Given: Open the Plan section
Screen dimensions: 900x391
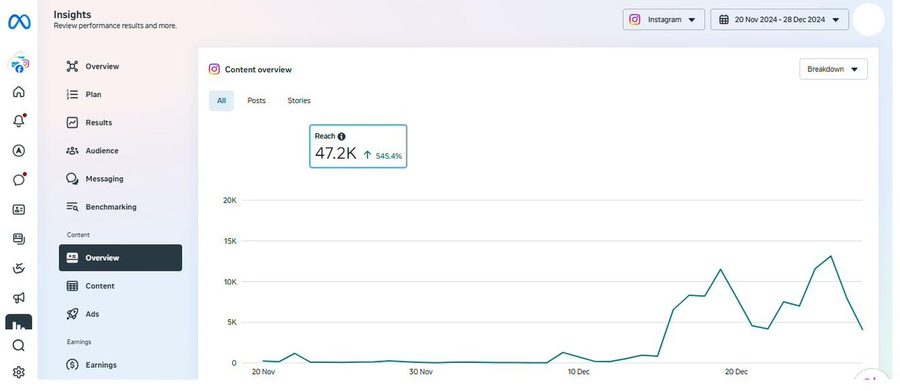Looking at the screenshot, I should coord(121,94).
